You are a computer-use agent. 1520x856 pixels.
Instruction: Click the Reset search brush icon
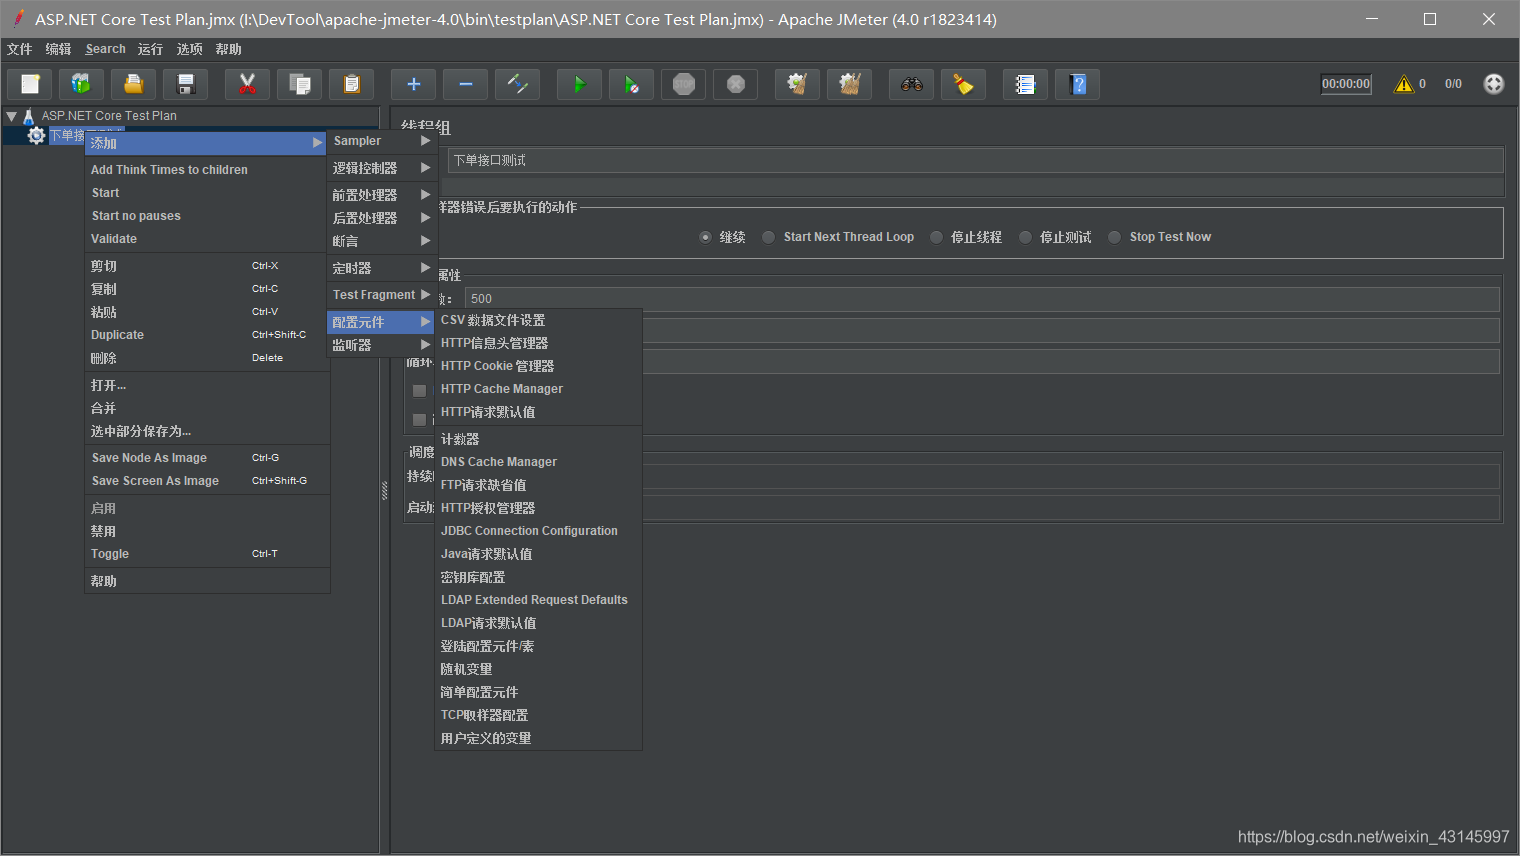tap(964, 84)
